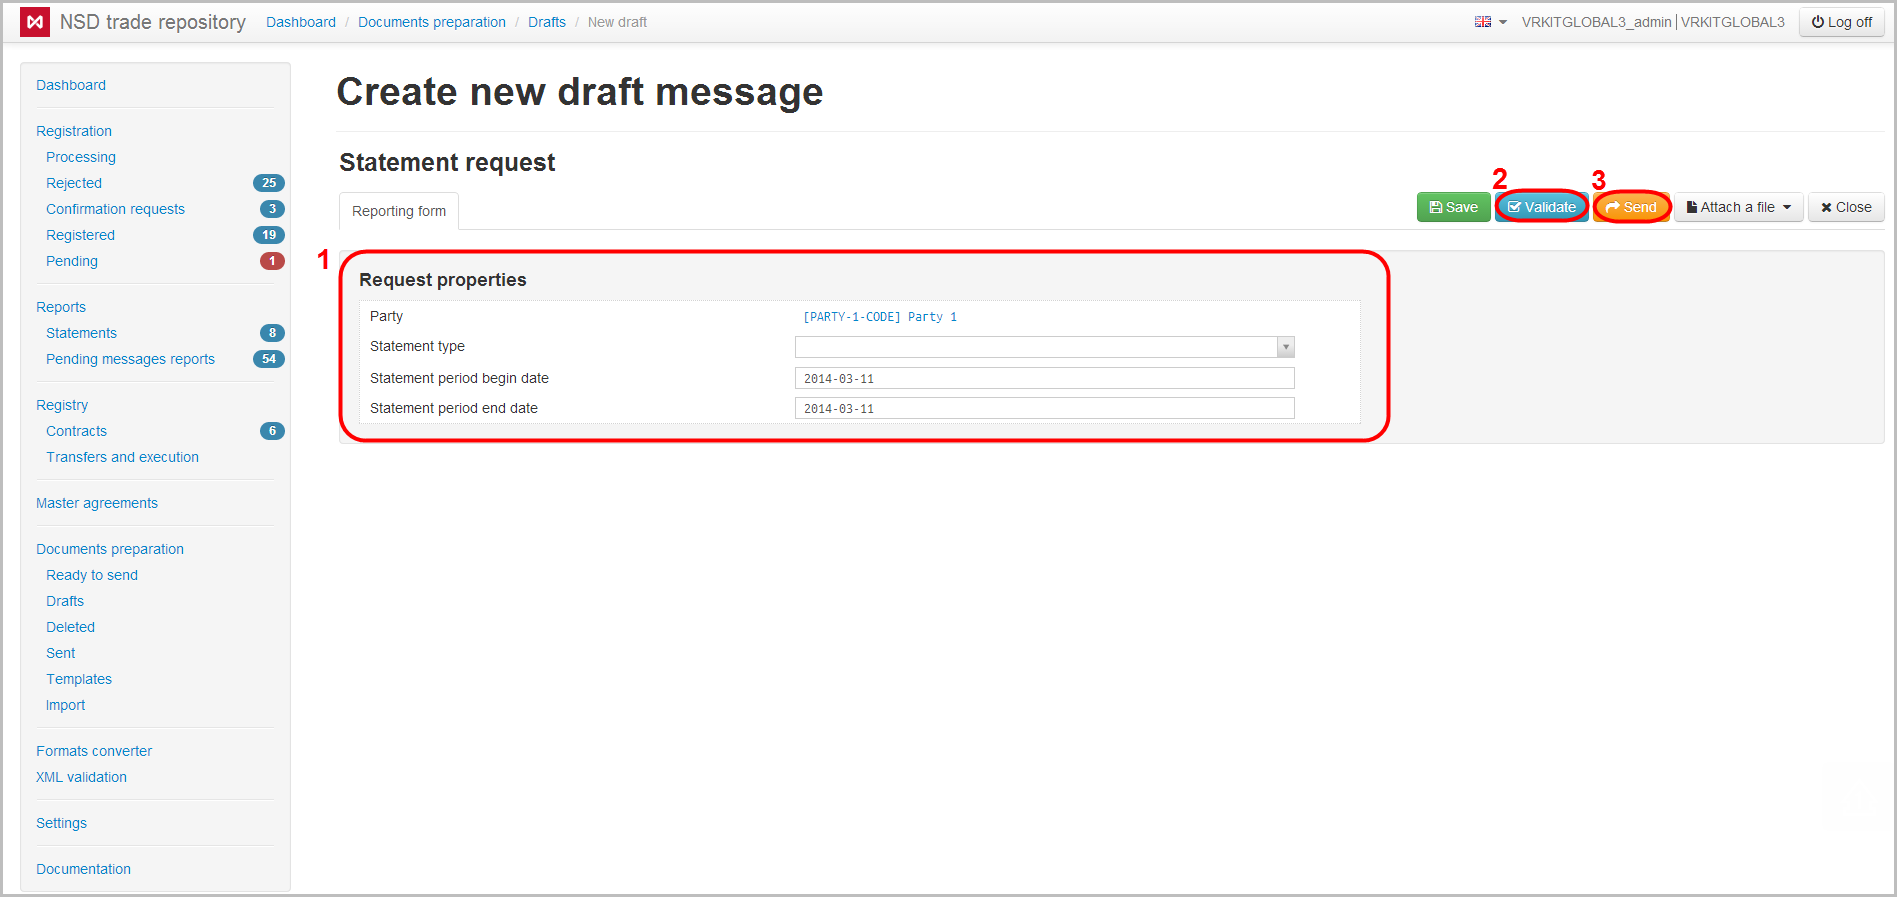Image resolution: width=1897 pixels, height=897 pixels.
Task: Open the language flag selector
Action: click(x=1489, y=22)
